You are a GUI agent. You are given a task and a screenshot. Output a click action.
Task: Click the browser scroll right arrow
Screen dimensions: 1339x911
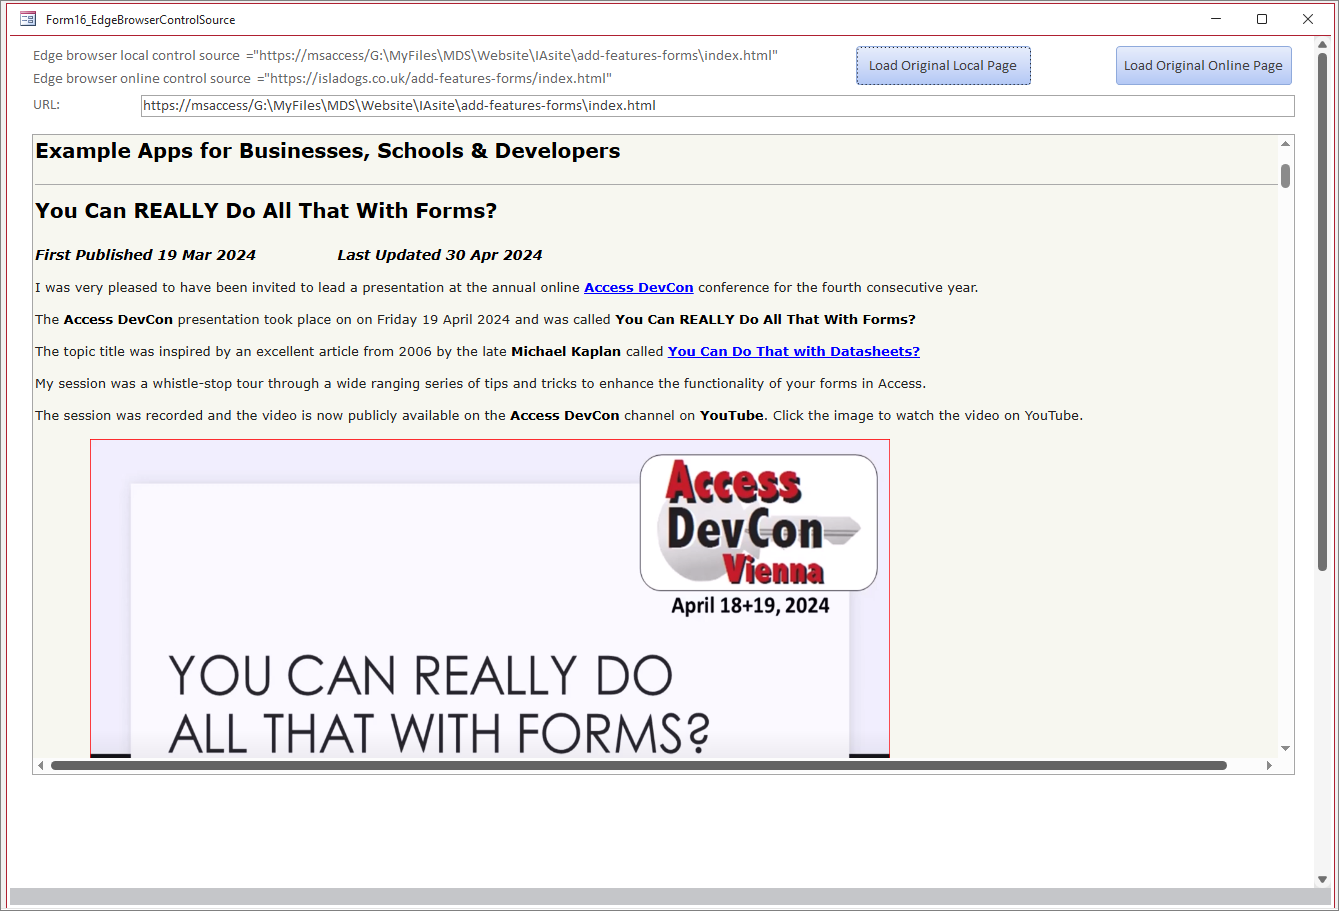pos(1269,766)
